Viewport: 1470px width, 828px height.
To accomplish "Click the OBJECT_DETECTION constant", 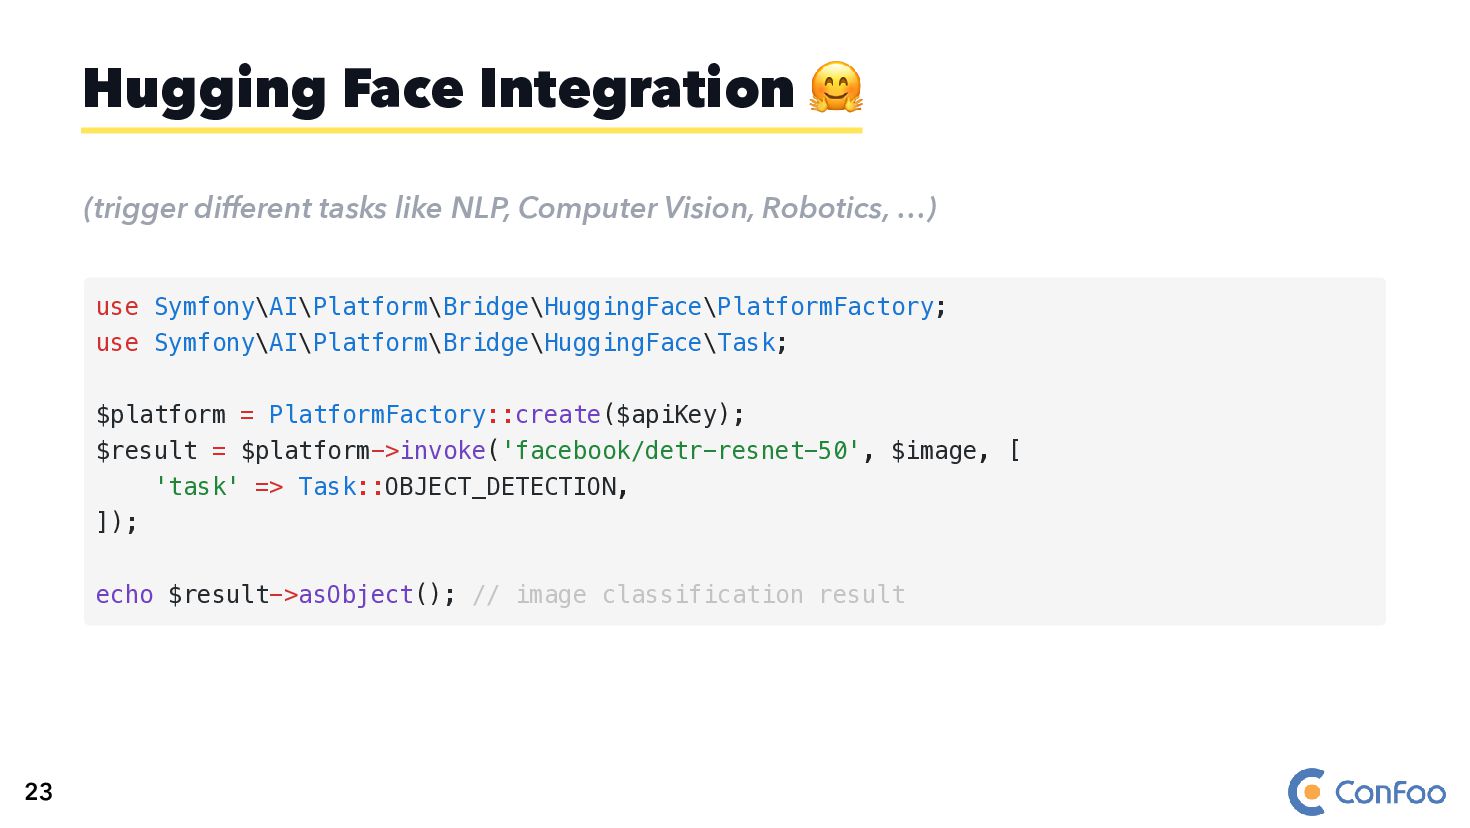I will (500, 487).
